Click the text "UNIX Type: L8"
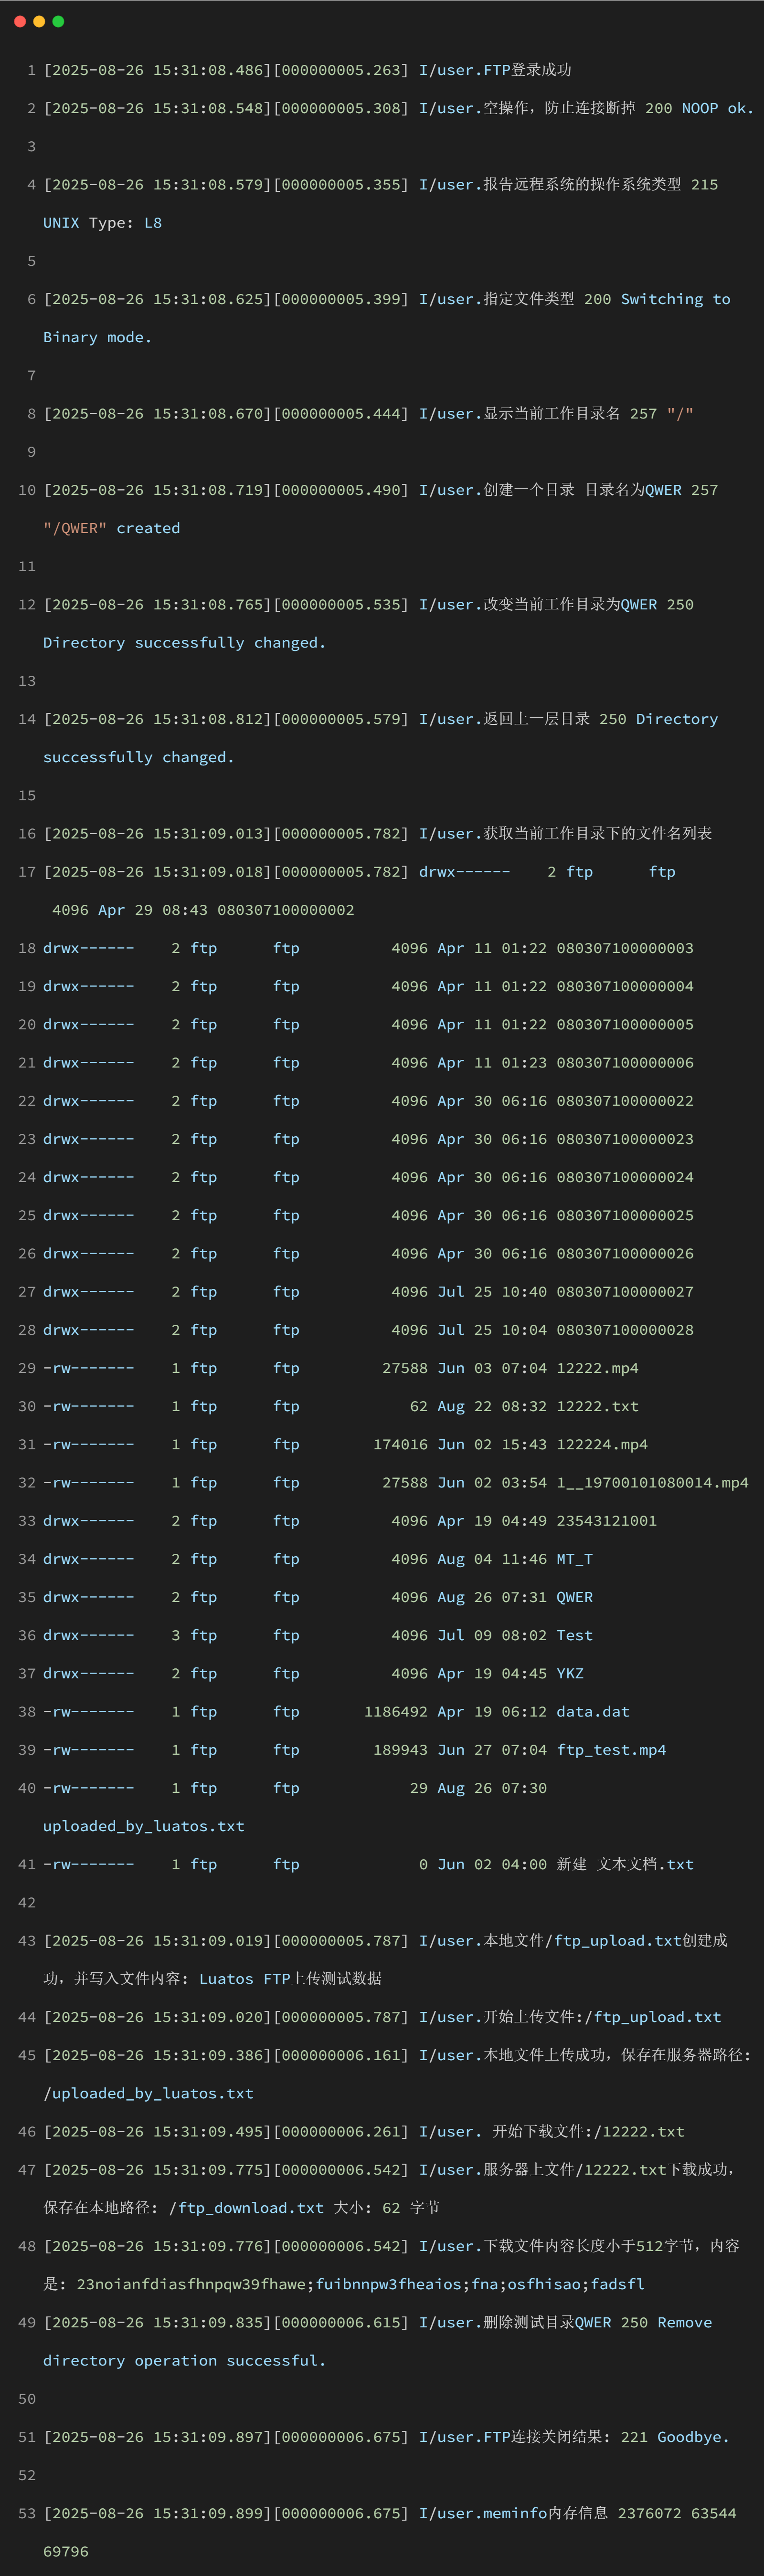Image resolution: width=764 pixels, height=2576 pixels. [x=102, y=223]
